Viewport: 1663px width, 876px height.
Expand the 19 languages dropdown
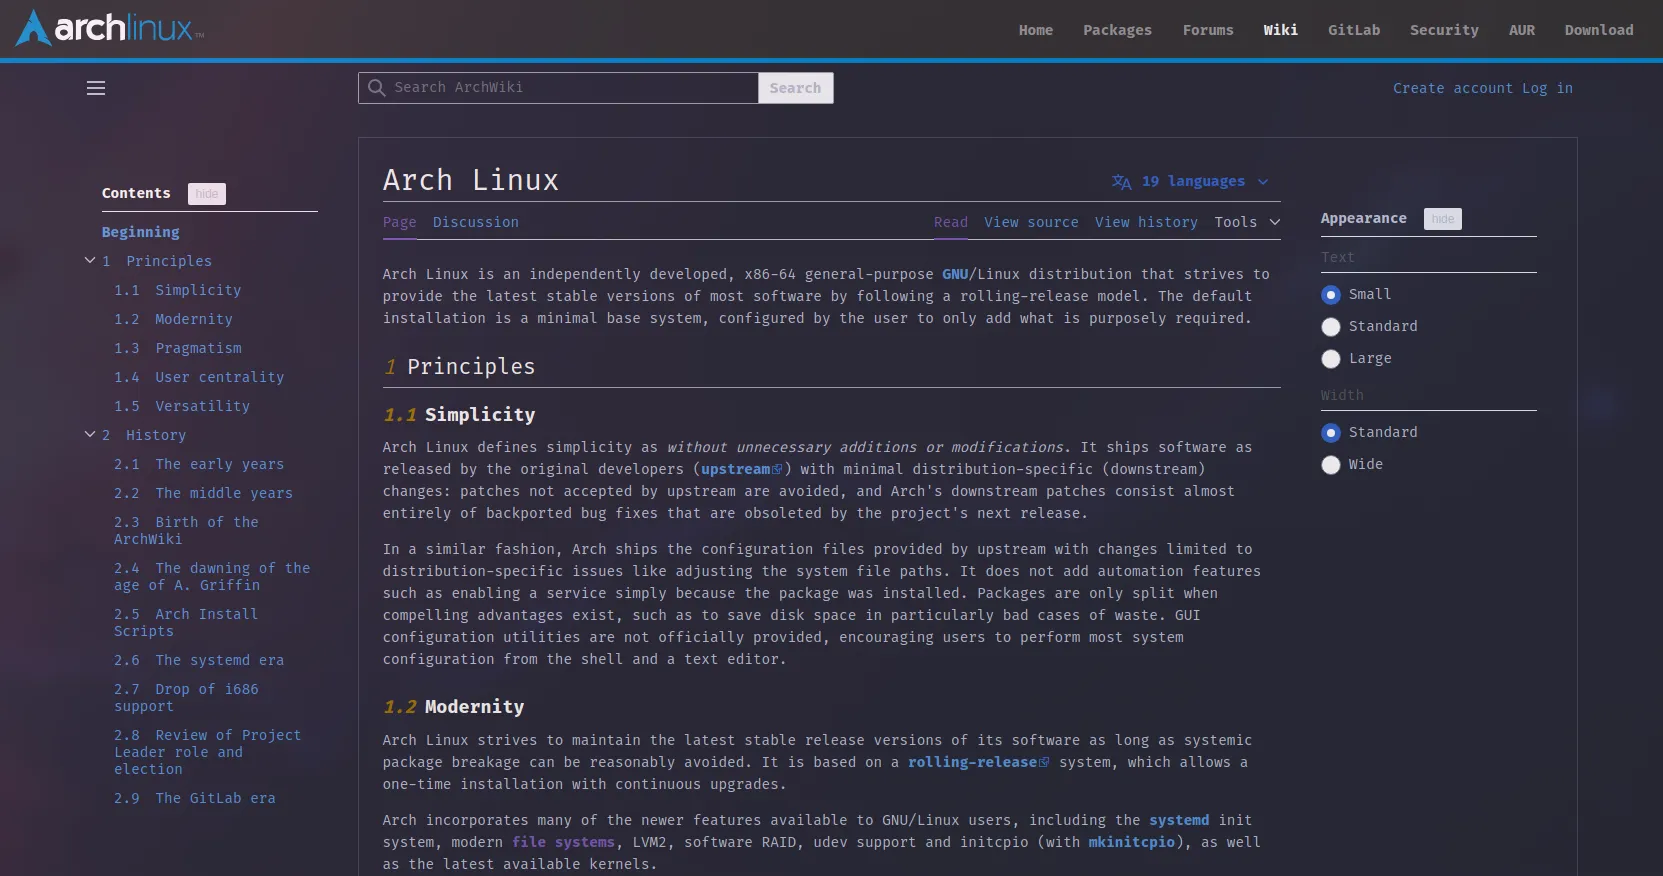(x=1190, y=182)
